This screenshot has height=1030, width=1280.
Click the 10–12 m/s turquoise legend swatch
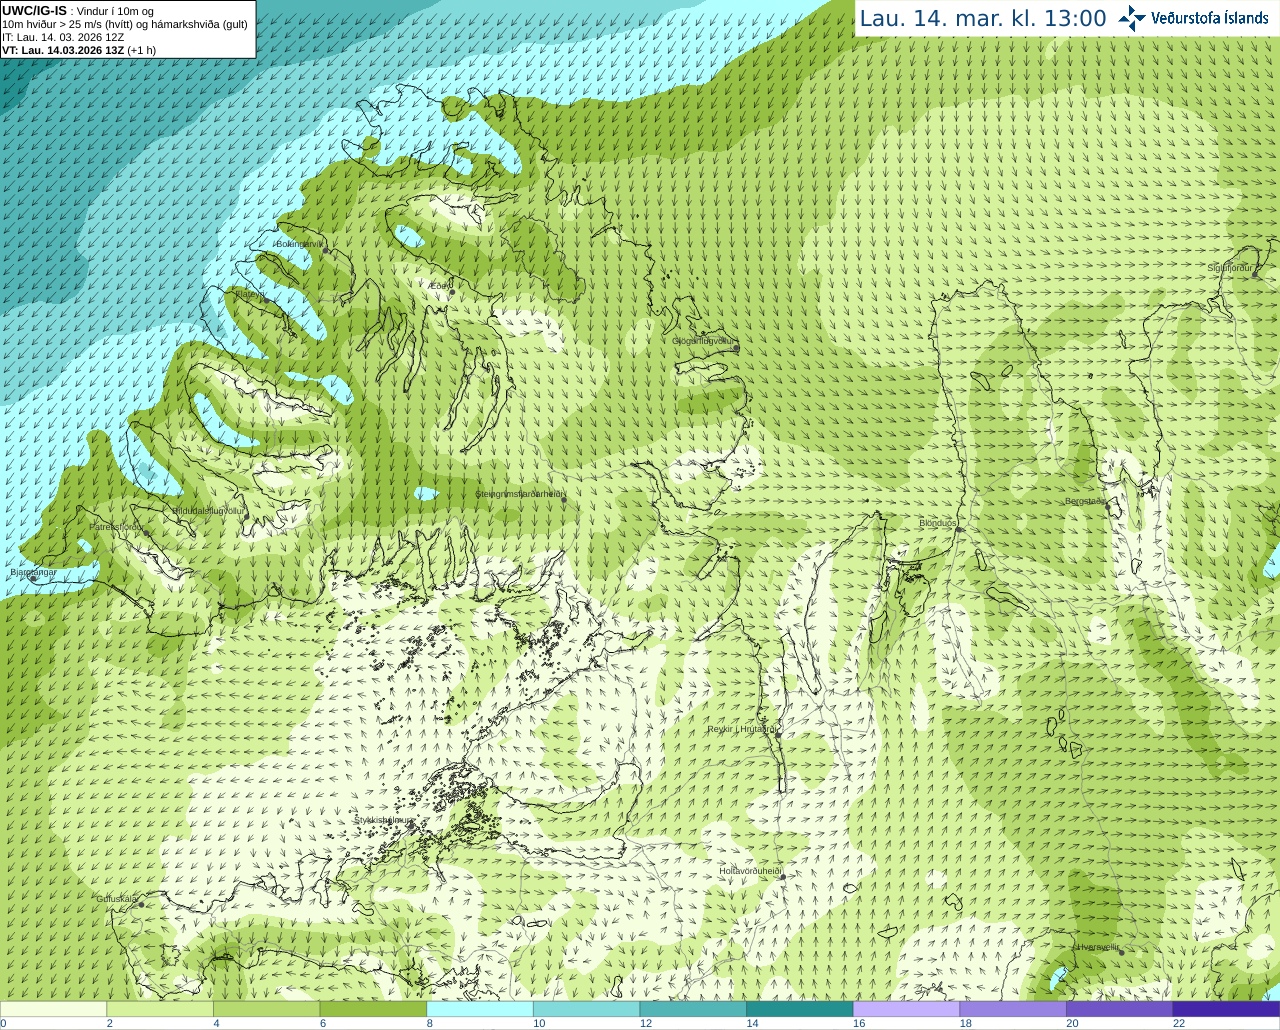click(x=586, y=1009)
